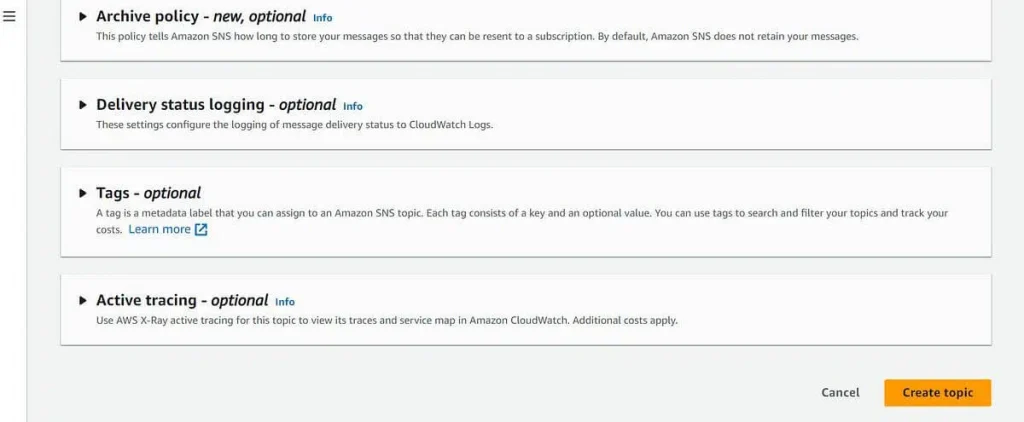1024x422 pixels.
Task: Click the Cancel button
Action: tap(840, 393)
